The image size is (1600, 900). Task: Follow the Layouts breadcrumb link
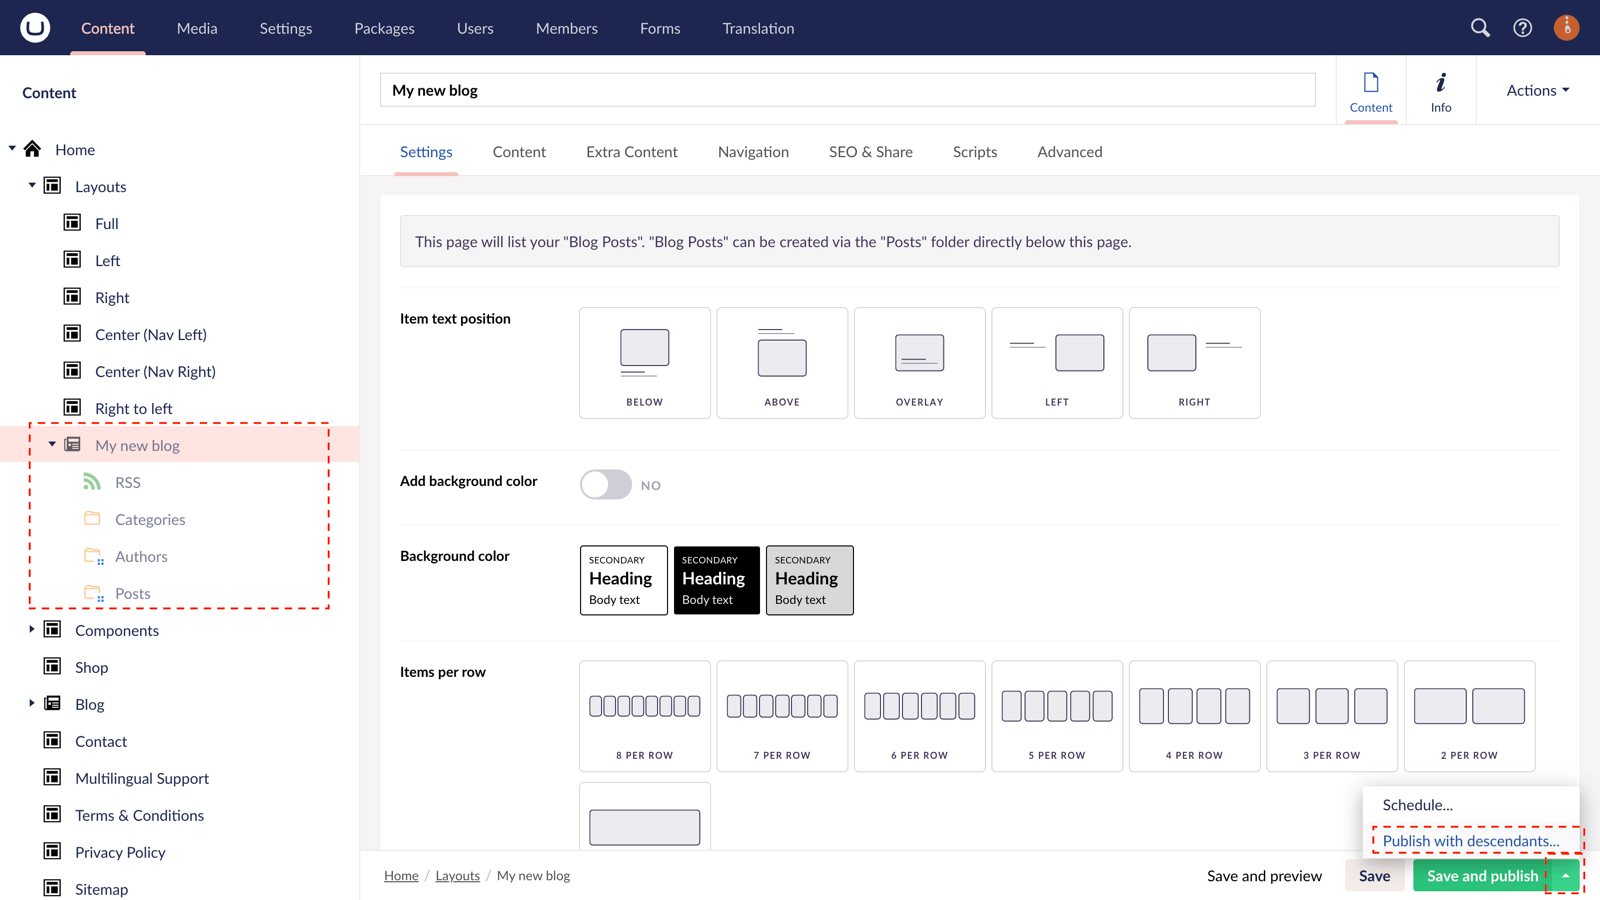point(457,876)
